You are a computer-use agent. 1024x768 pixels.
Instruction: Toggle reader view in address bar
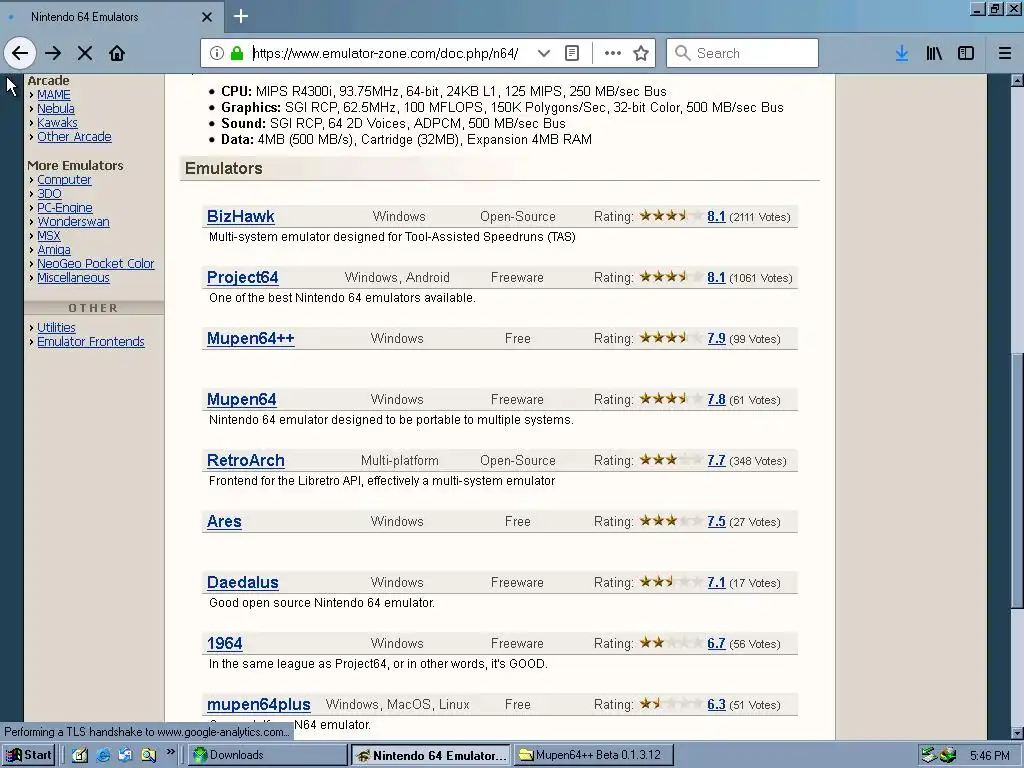tap(572, 53)
